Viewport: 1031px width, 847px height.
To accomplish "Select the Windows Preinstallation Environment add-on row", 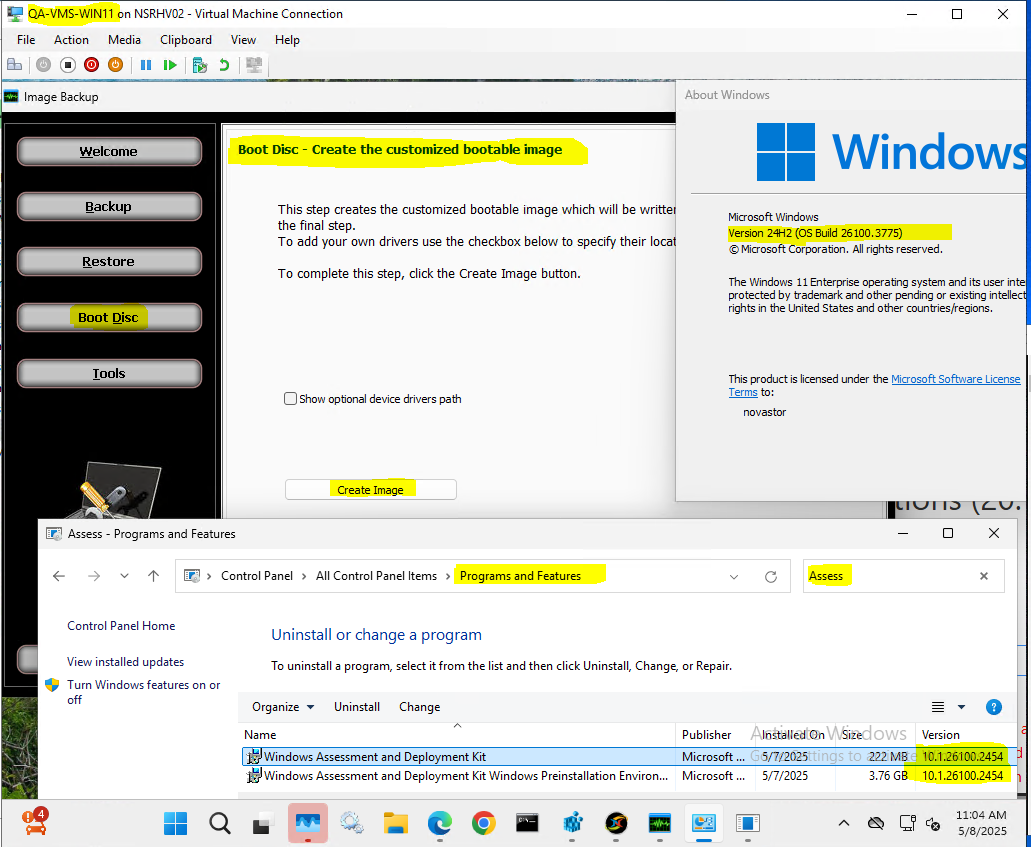I will [x=629, y=776].
